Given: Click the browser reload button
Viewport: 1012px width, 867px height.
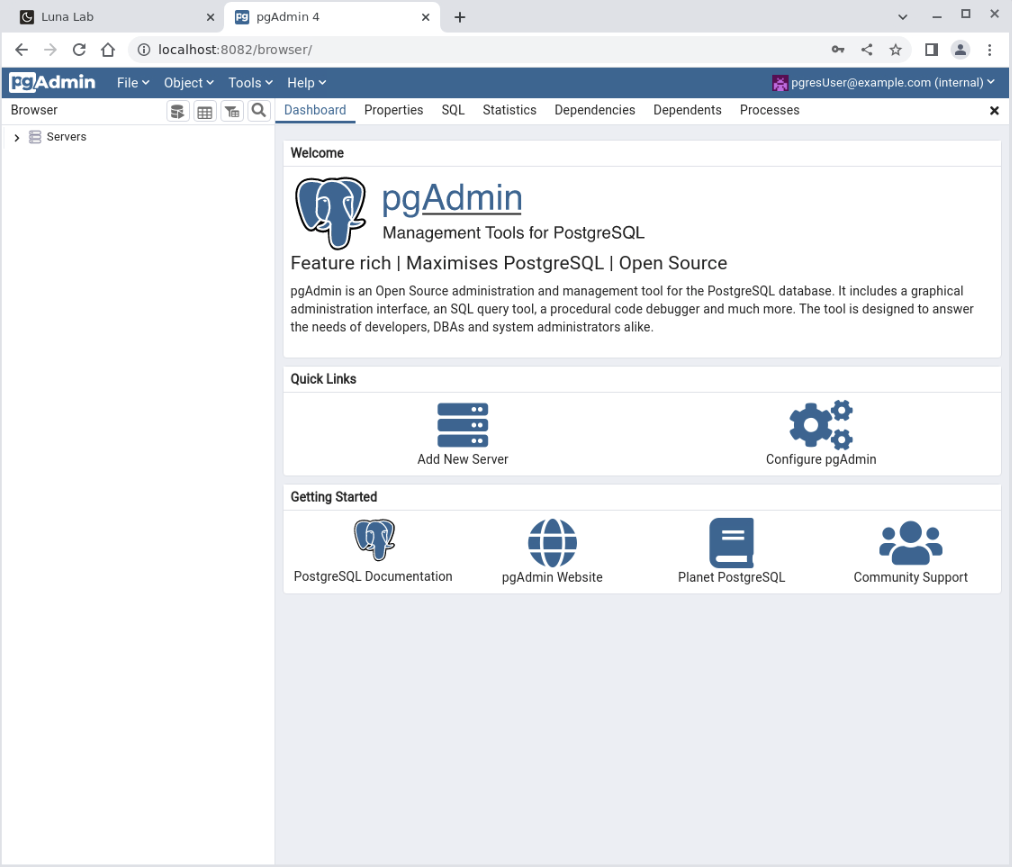Looking at the screenshot, I should coord(79,50).
